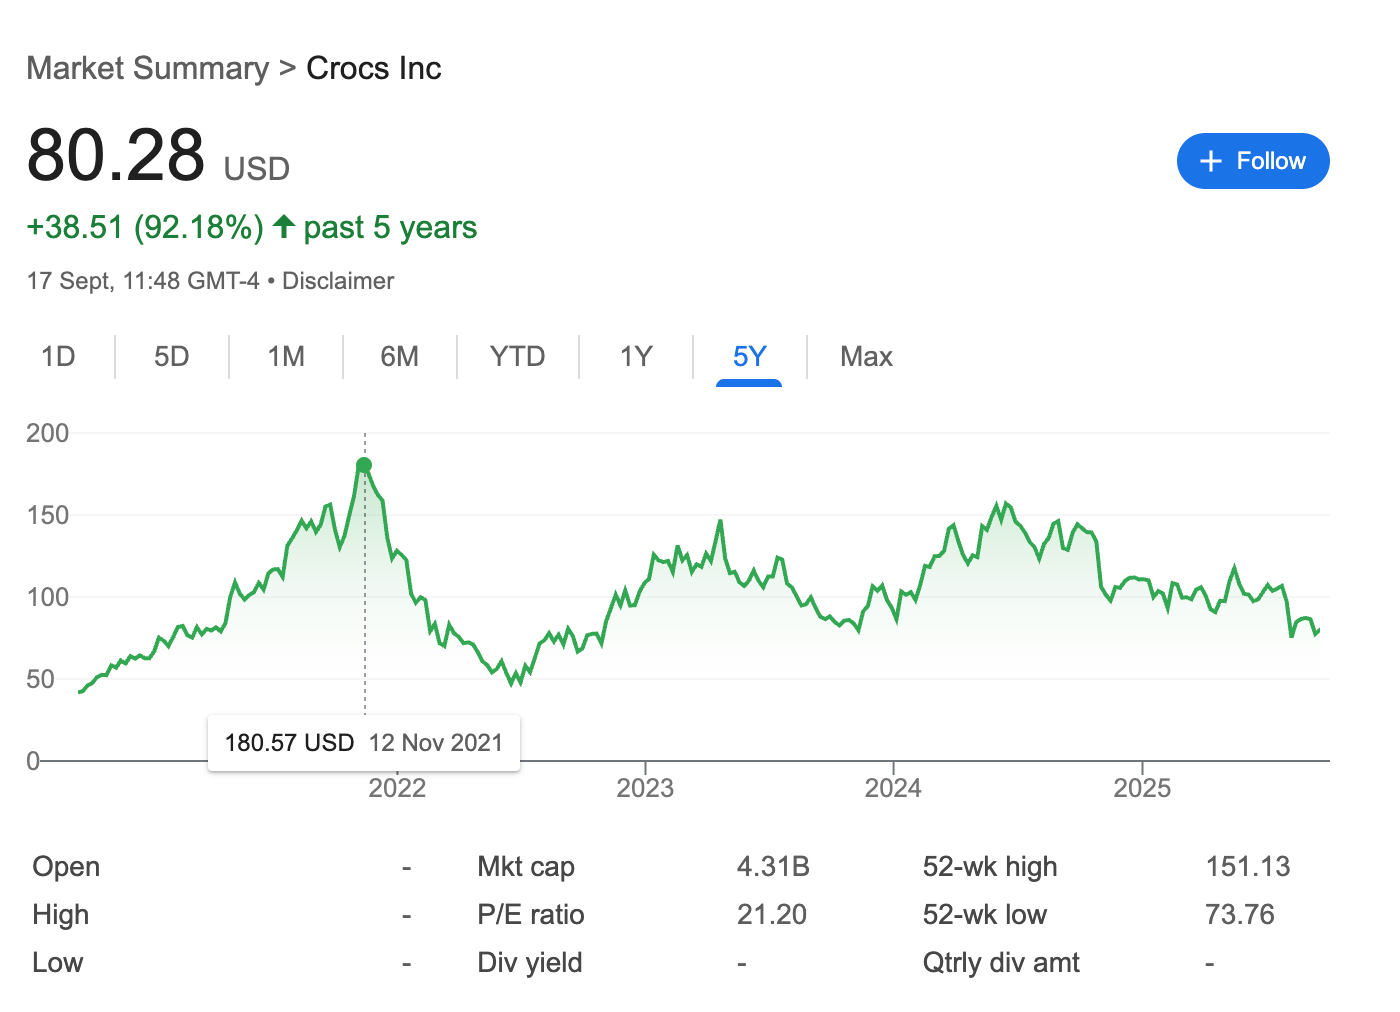This screenshot has height=1012, width=1400.
Task: Click the Mkt cap value 4.31B
Action: (773, 866)
